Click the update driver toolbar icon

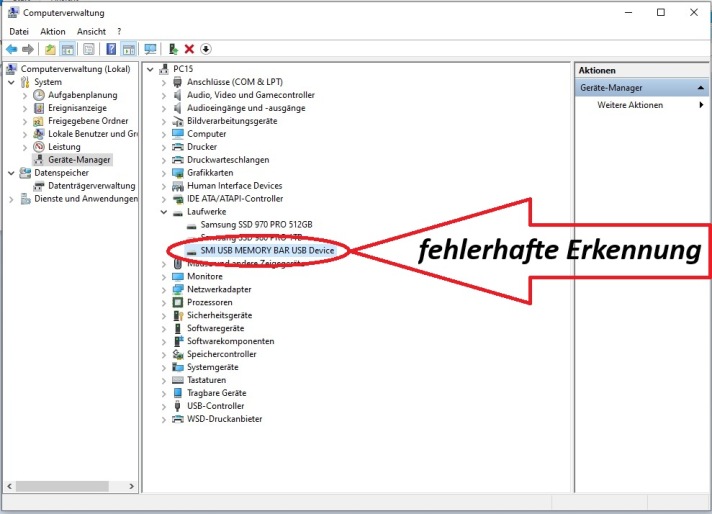(173, 49)
